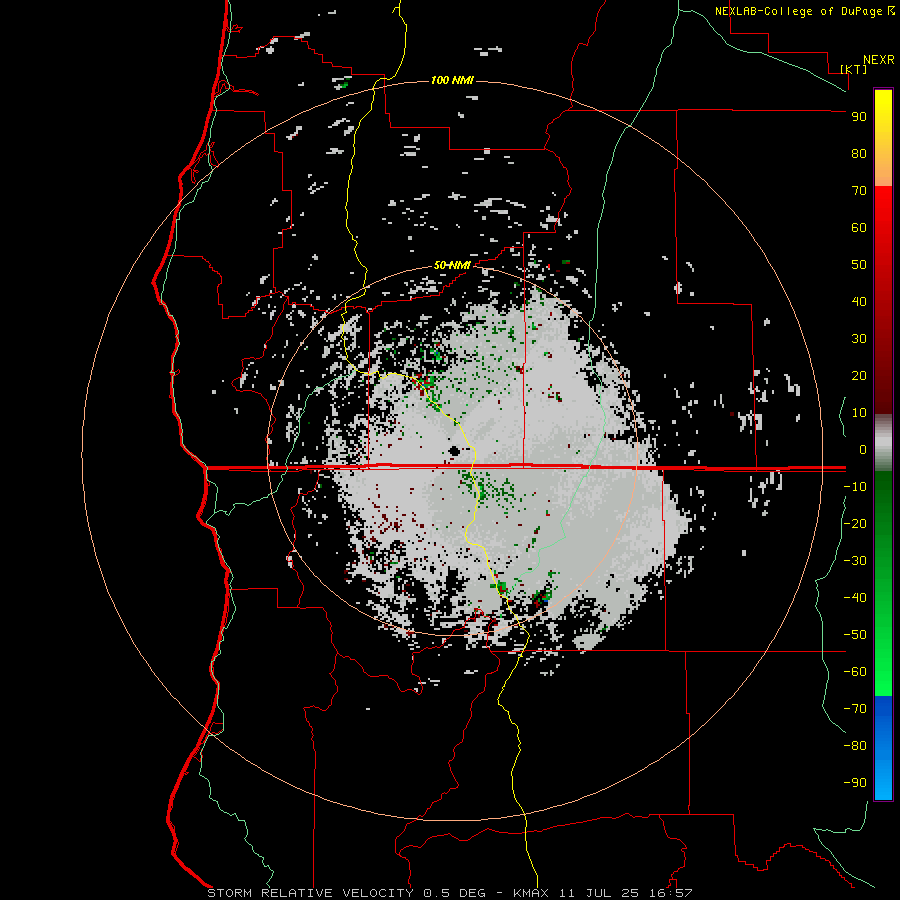This screenshot has width=900, height=900.
Task: Click the 80 value on velocity scale
Action: pyautogui.click(x=859, y=153)
